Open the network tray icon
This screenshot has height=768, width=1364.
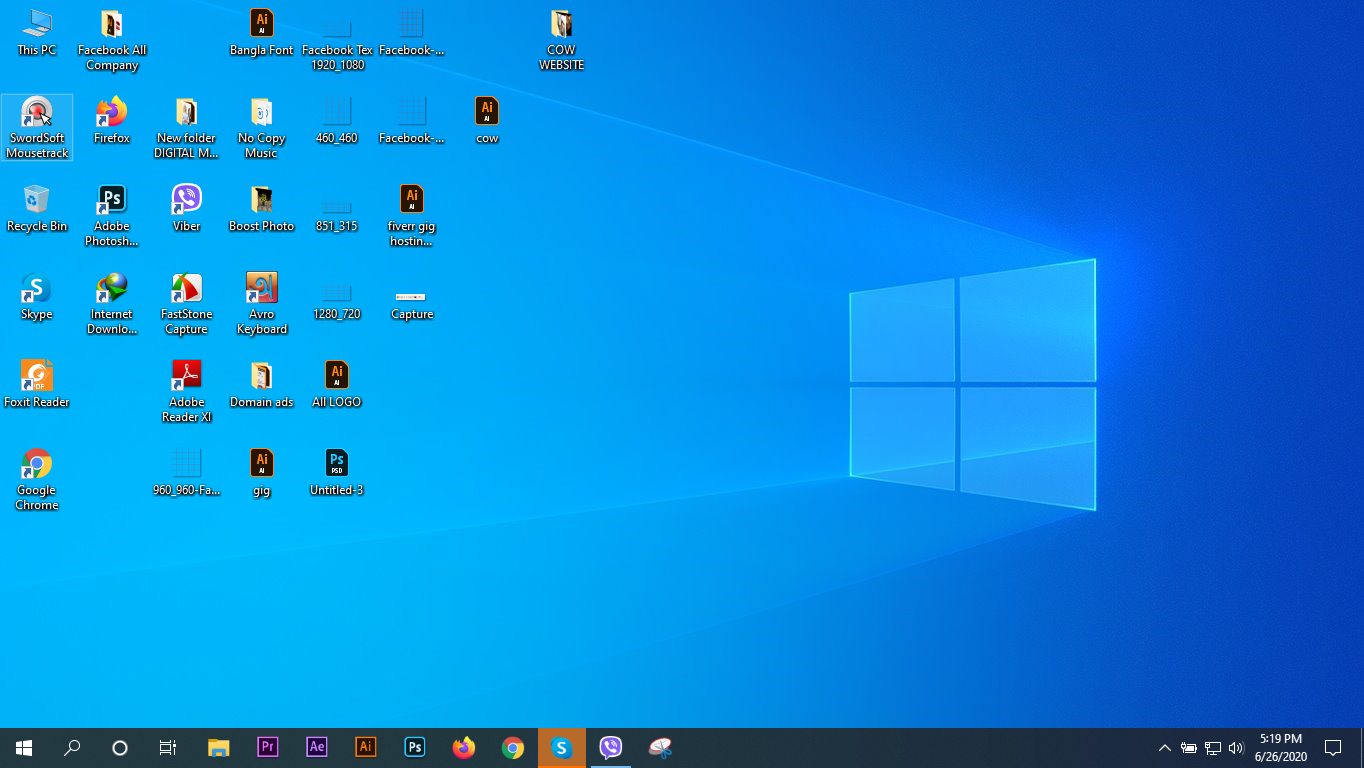[x=1212, y=748]
